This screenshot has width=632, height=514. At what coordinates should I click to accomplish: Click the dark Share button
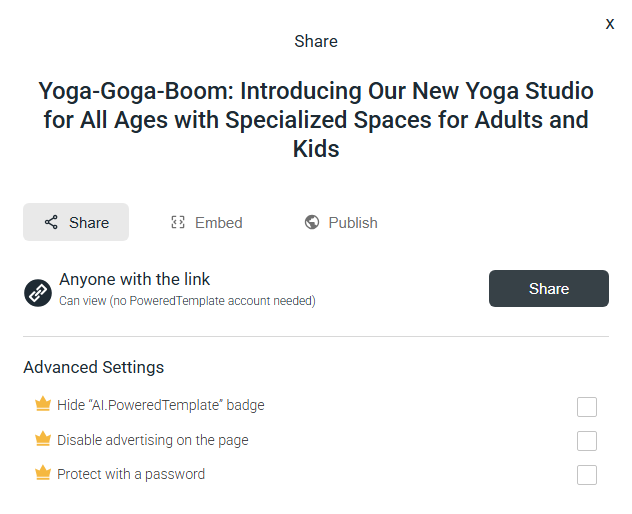pos(549,289)
